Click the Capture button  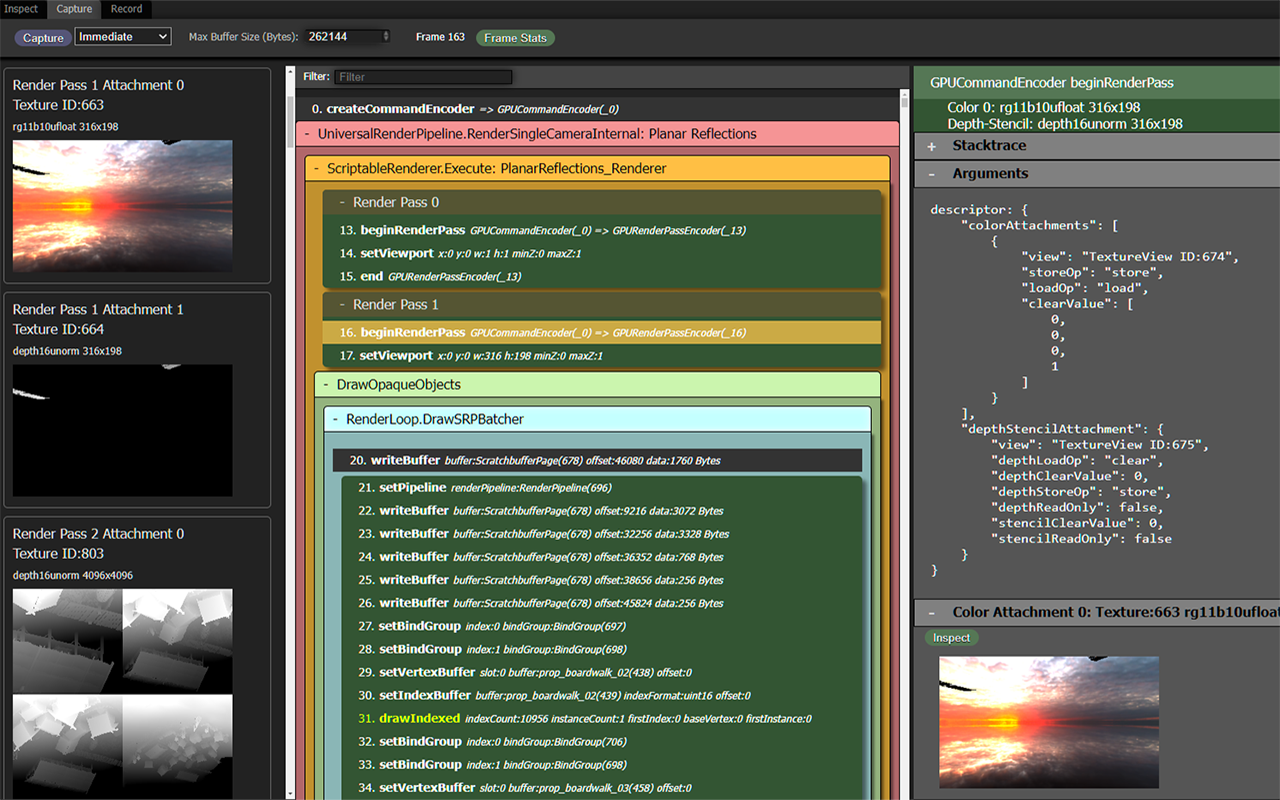point(43,37)
